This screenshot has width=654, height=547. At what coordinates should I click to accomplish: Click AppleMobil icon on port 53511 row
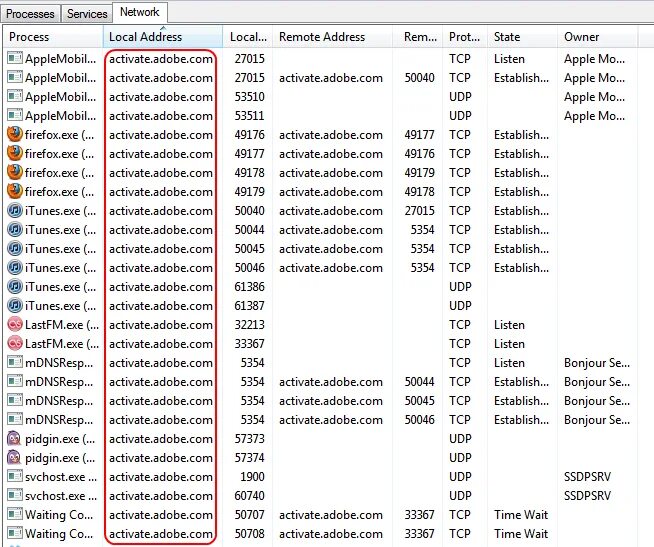pyautogui.click(x=15, y=115)
